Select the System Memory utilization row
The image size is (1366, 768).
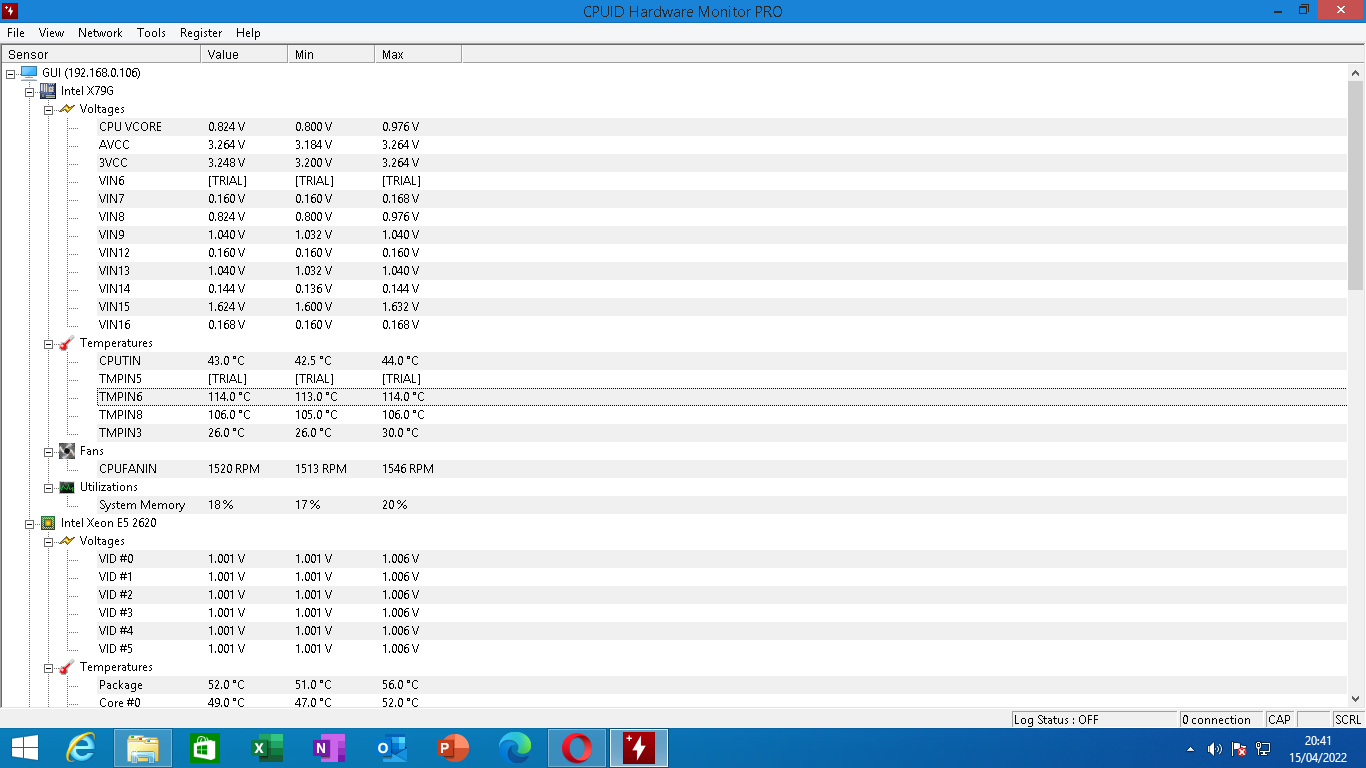[x=722, y=505]
